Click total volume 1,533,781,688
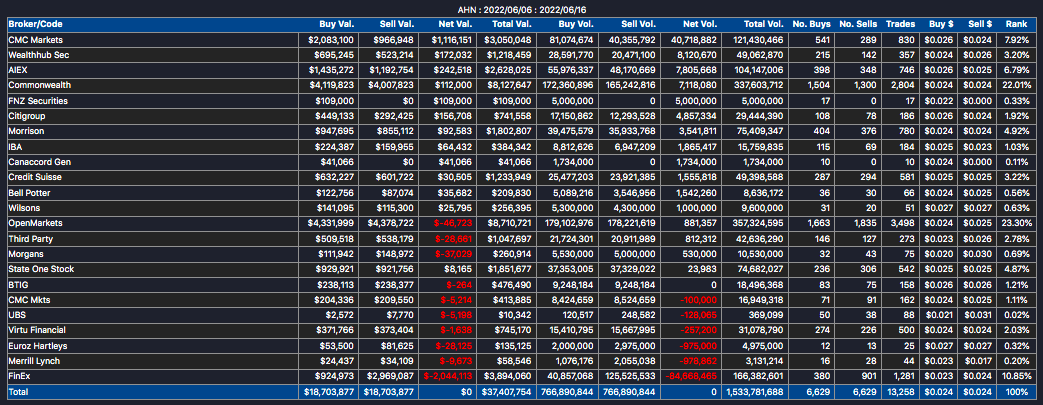 coord(754,392)
